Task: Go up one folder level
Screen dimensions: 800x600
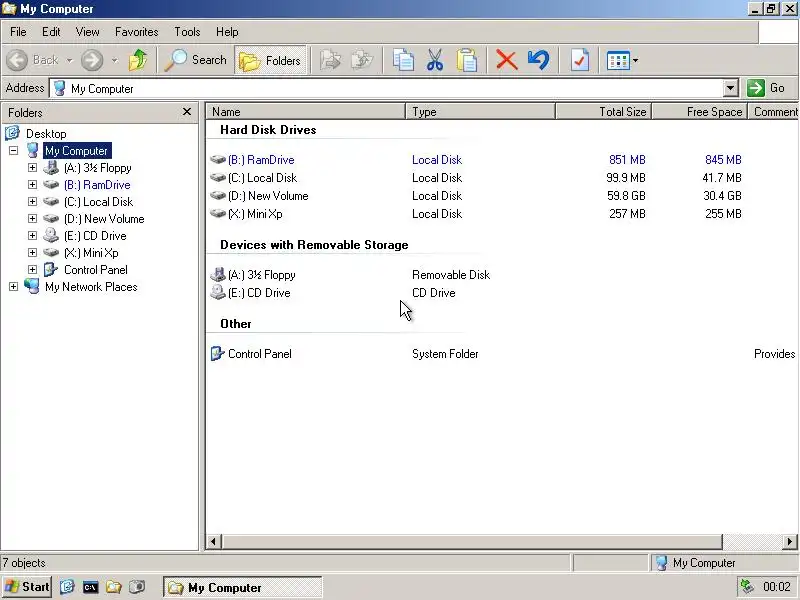Action: (x=138, y=60)
